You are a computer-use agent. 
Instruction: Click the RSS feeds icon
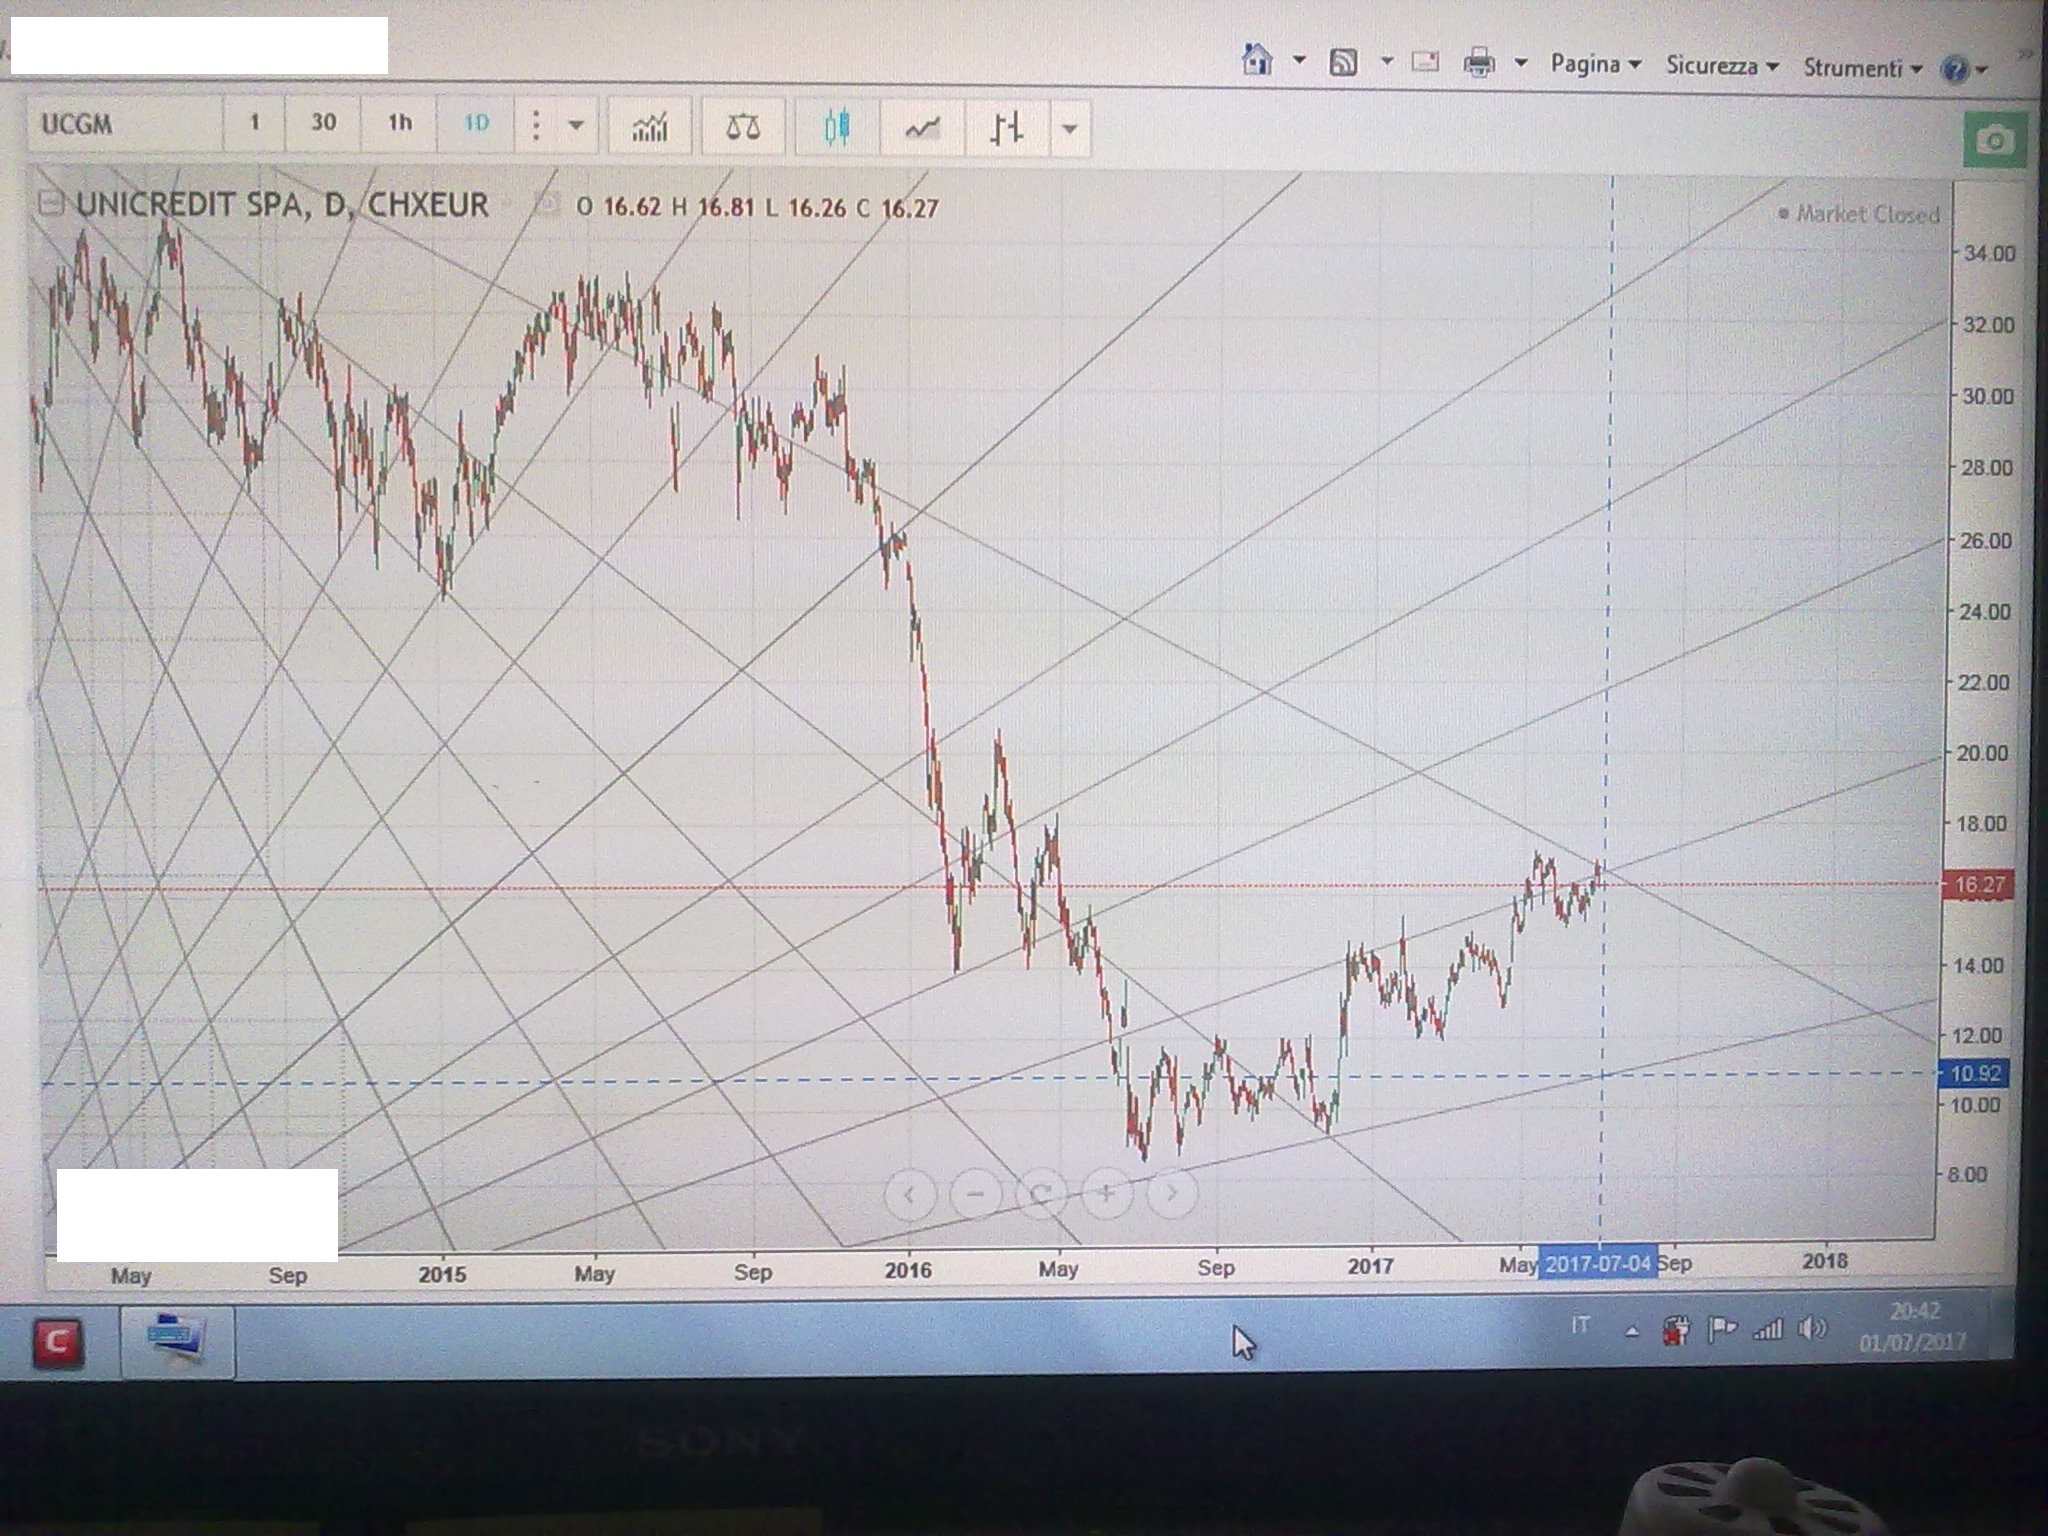1343,62
